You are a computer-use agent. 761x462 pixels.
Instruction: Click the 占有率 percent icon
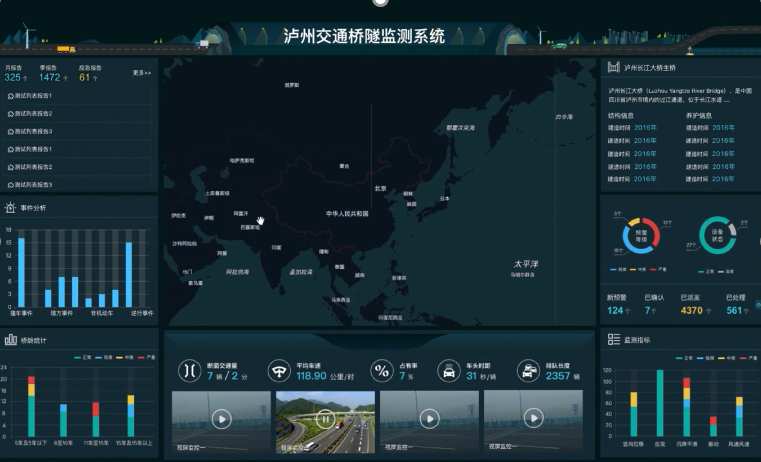(381, 370)
